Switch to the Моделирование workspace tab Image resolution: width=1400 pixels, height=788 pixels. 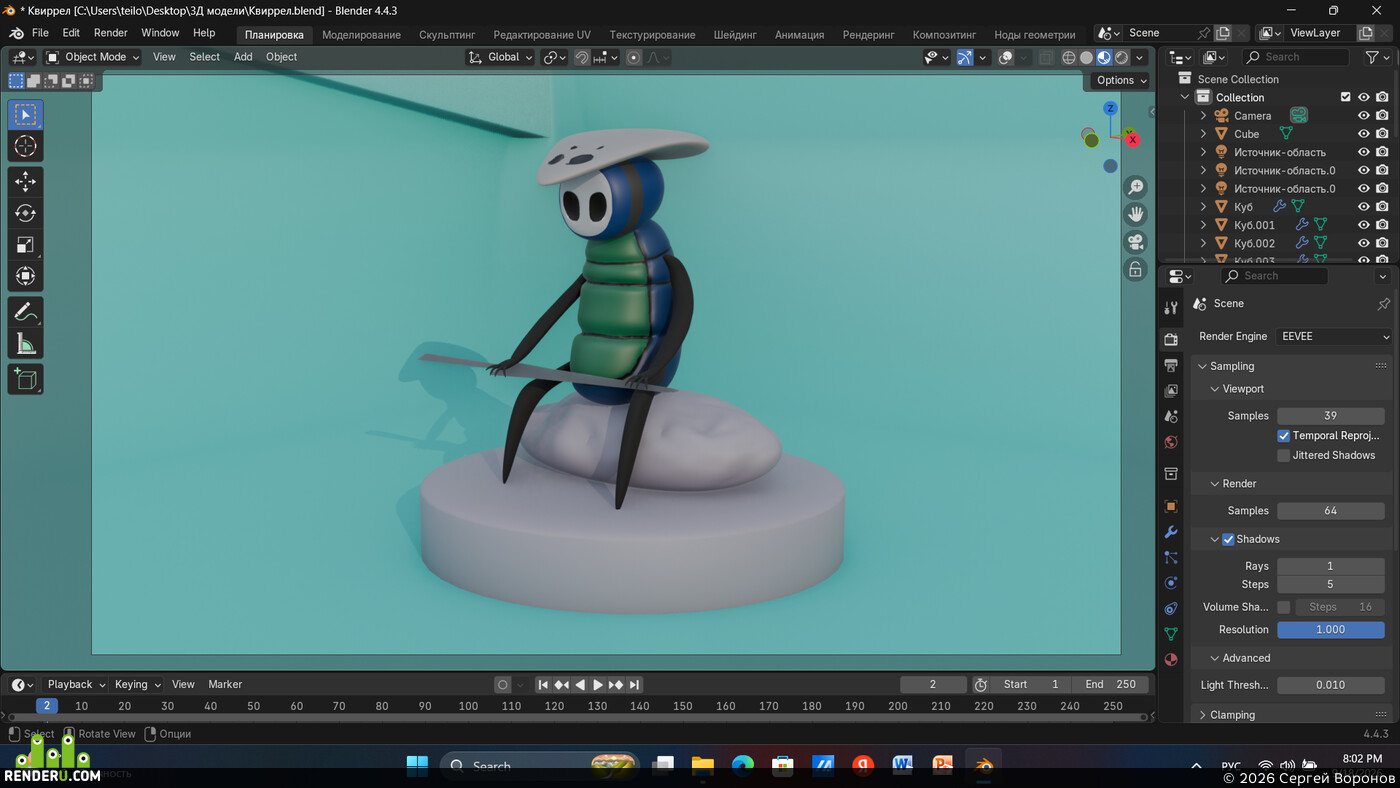(x=361, y=35)
